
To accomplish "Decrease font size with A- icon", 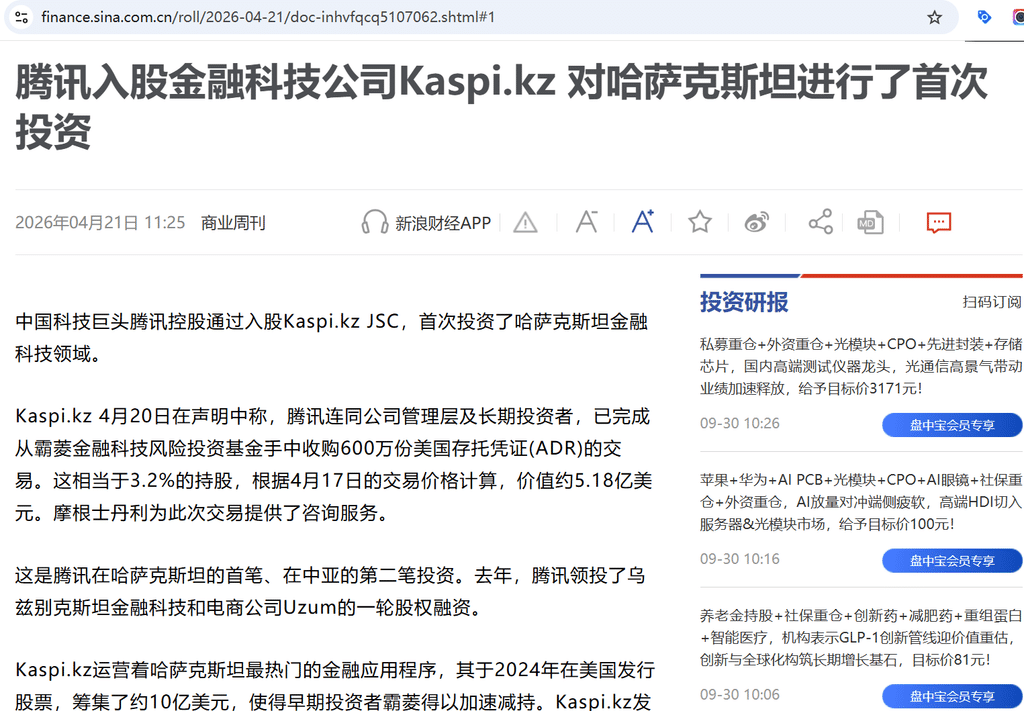I will 586,222.
